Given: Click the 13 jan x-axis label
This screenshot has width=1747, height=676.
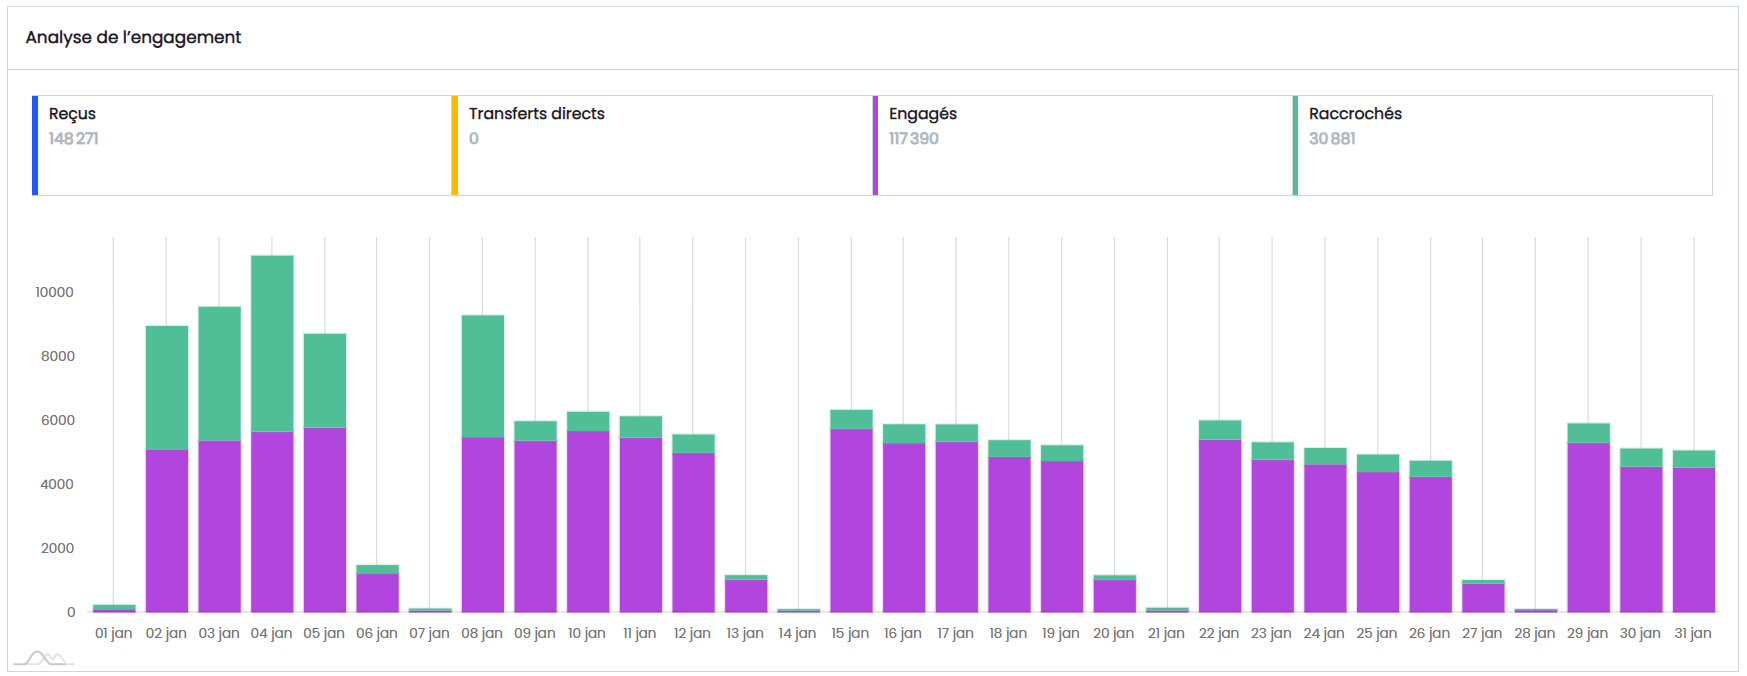Looking at the screenshot, I should (745, 633).
